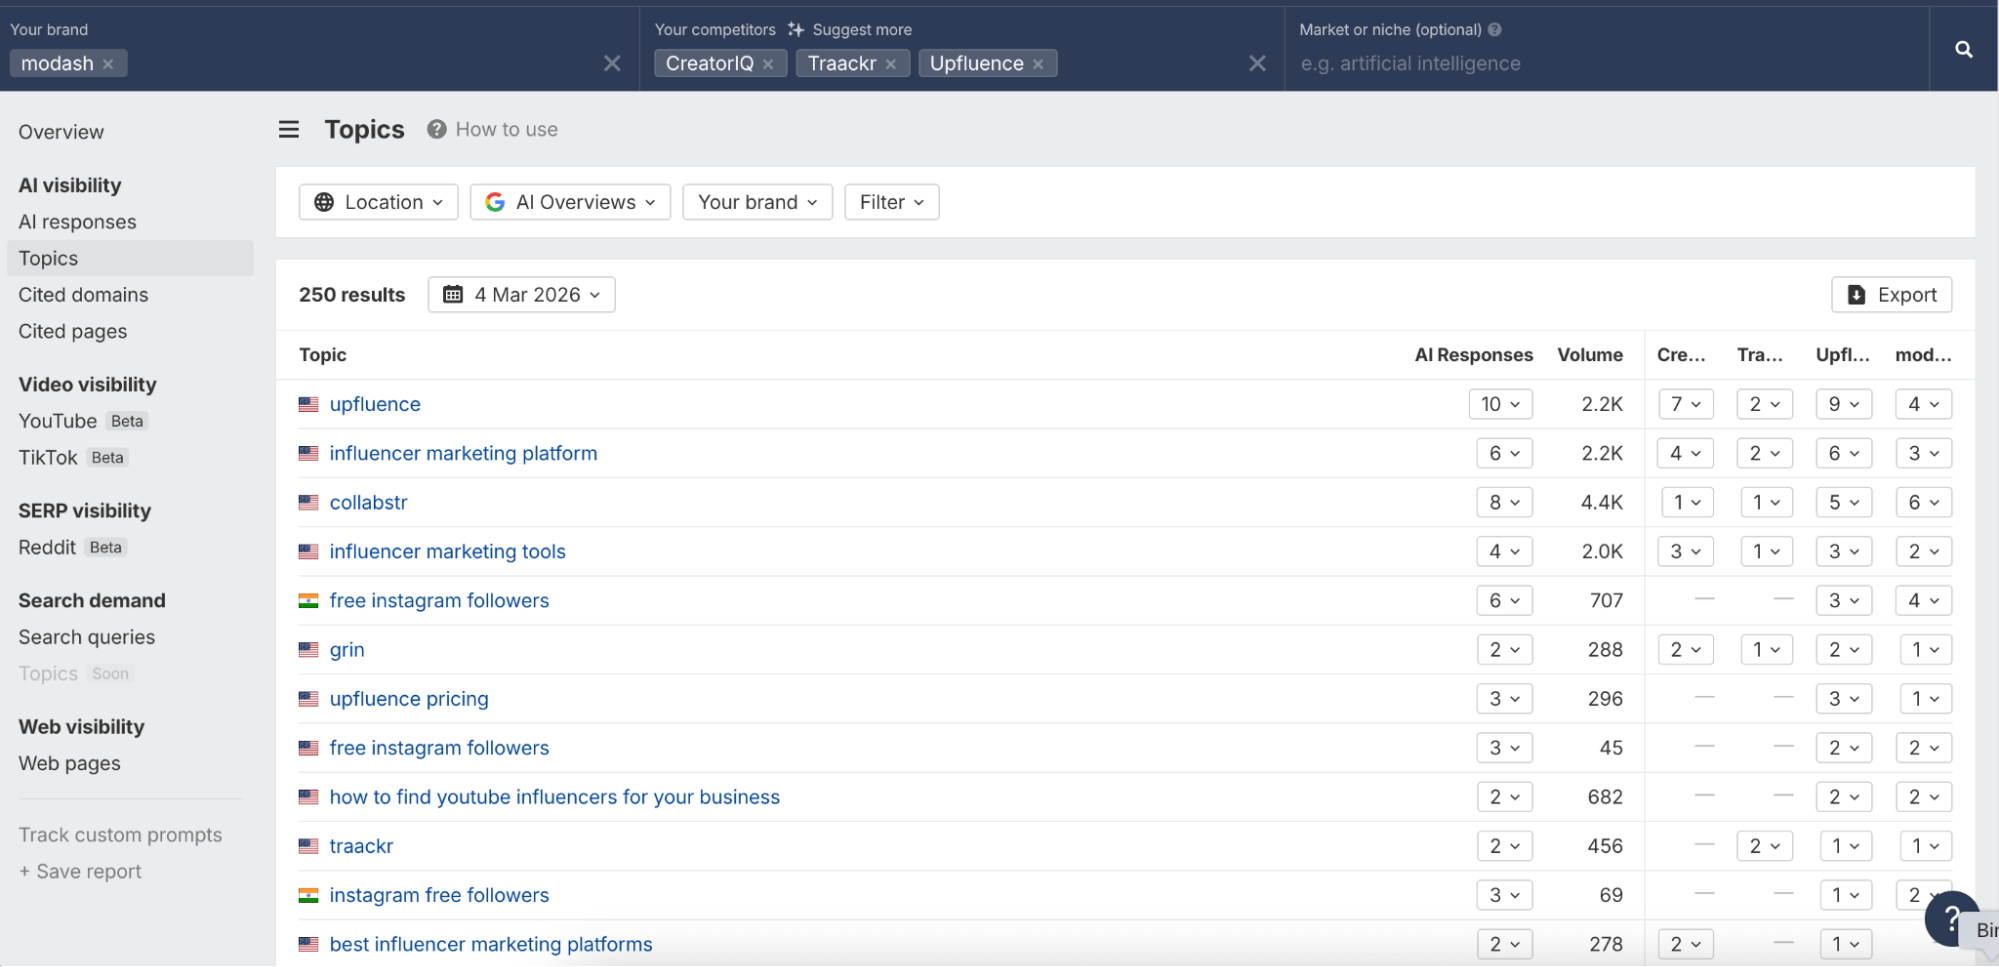Open the collabstr topic link

click(369, 502)
